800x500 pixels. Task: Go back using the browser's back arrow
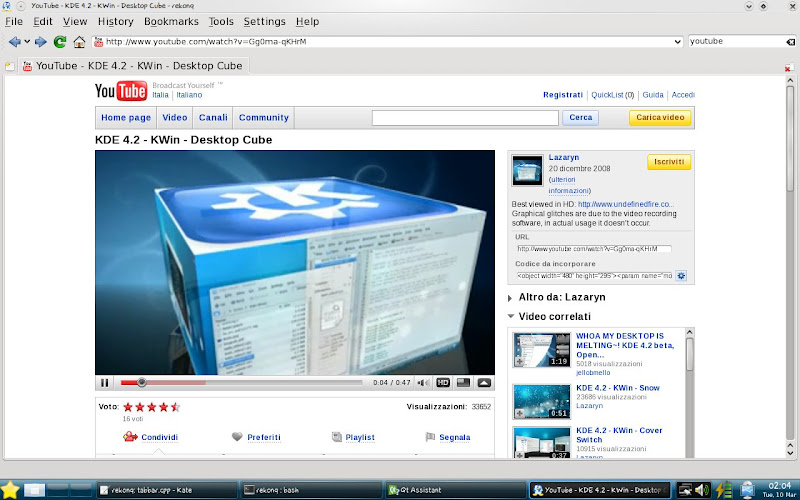[x=15, y=42]
